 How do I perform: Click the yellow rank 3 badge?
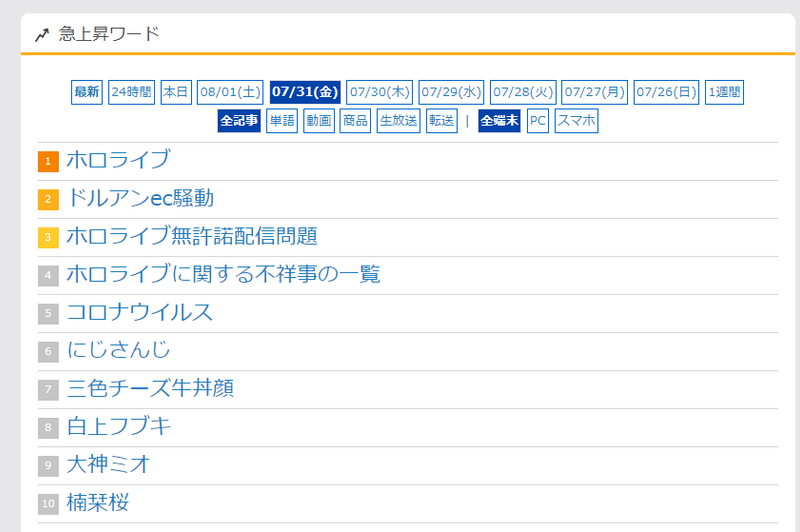point(48,238)
